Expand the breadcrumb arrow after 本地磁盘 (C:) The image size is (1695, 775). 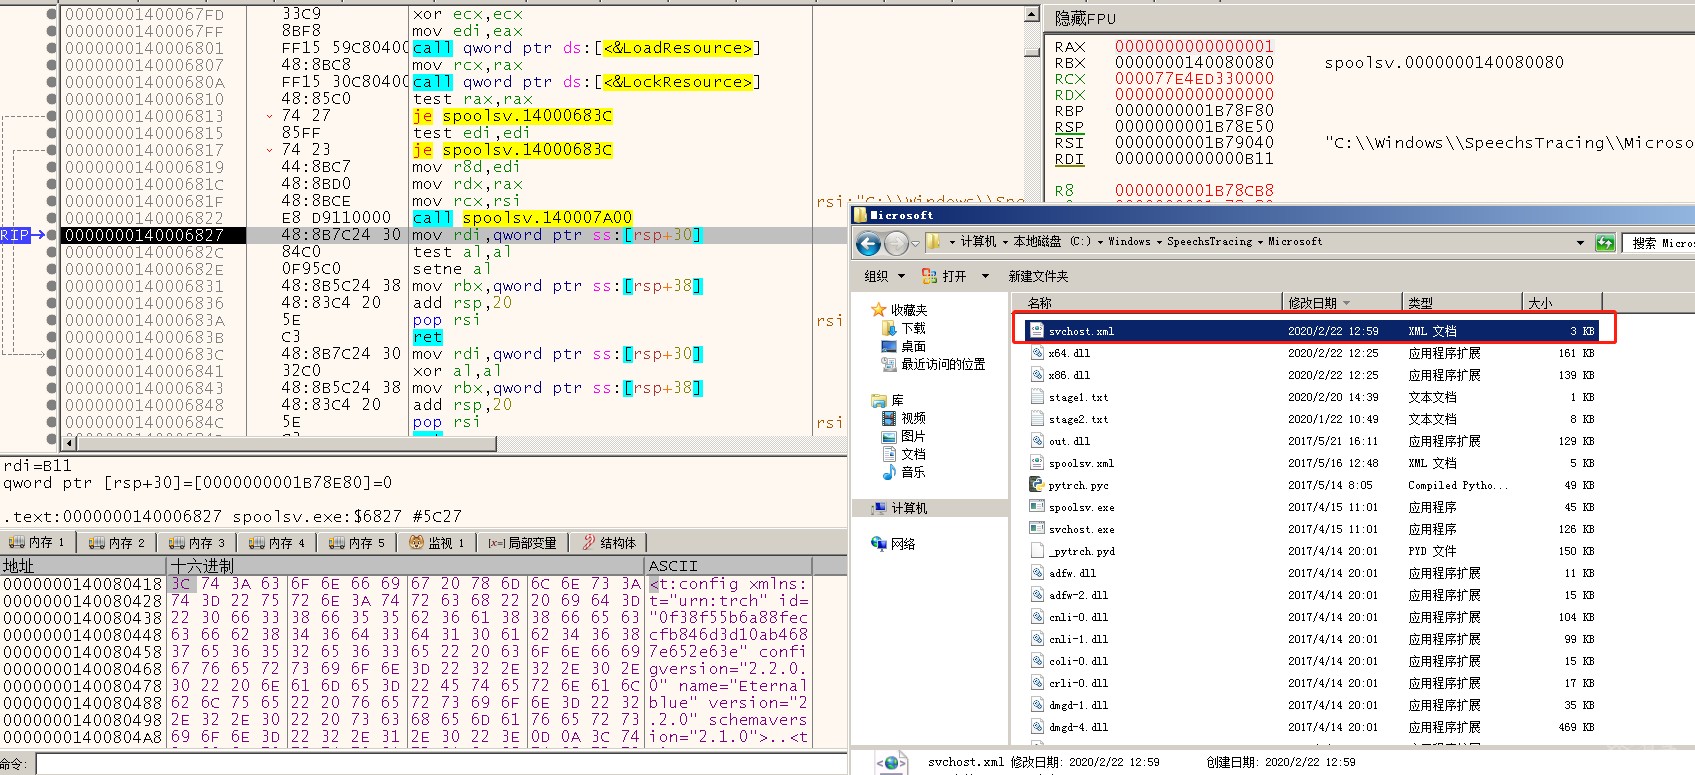coord(1100,242)
